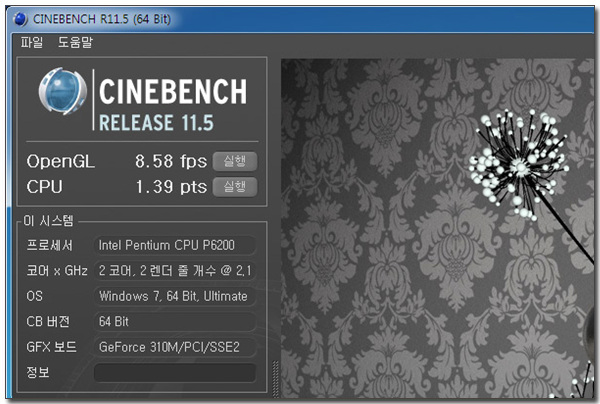This screenshot has width=600, height=404.
Task: Select the CB 버전 64 Bit value
Action: click(x=175, y=322)
